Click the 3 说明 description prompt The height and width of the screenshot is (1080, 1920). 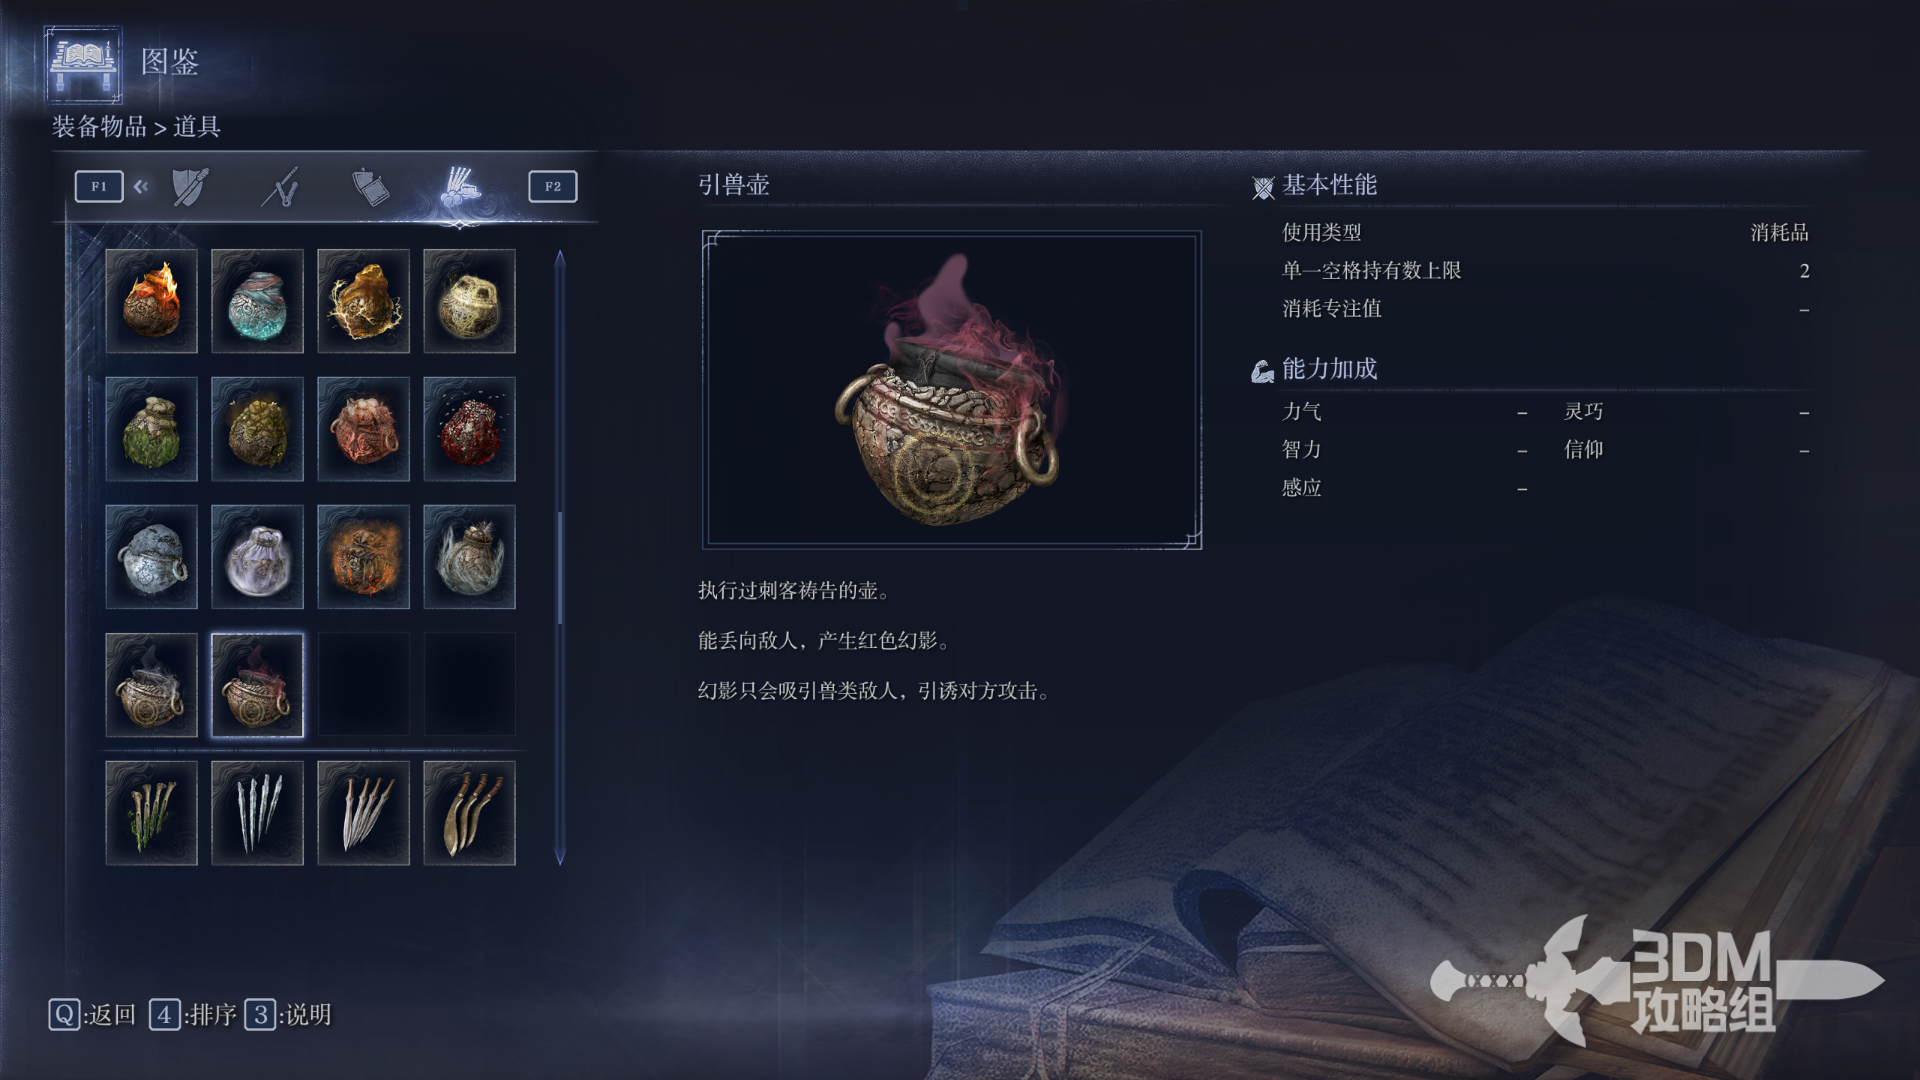[x=288, y=1015]
